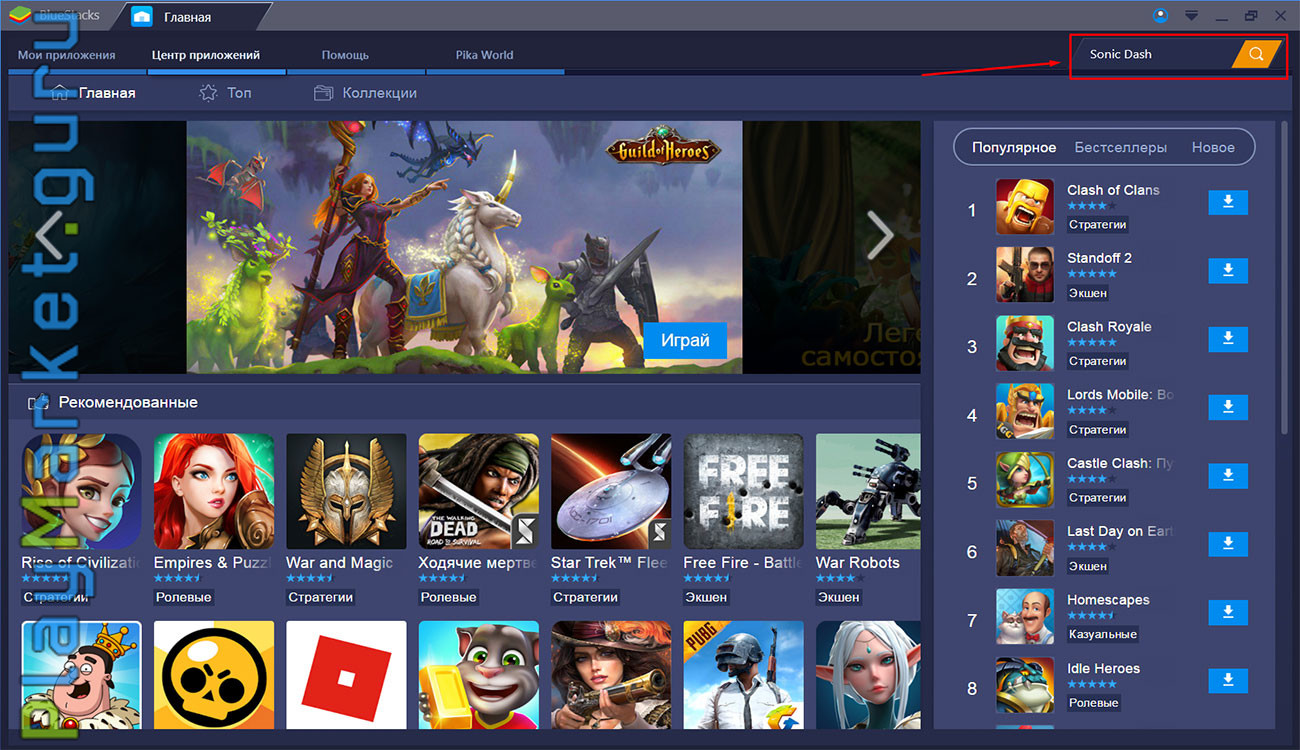Viewport: 1300px width, 750px height.
Task: Click the Ролевые tag under Empires & Puzzles
Action: (x=184, y=597)
